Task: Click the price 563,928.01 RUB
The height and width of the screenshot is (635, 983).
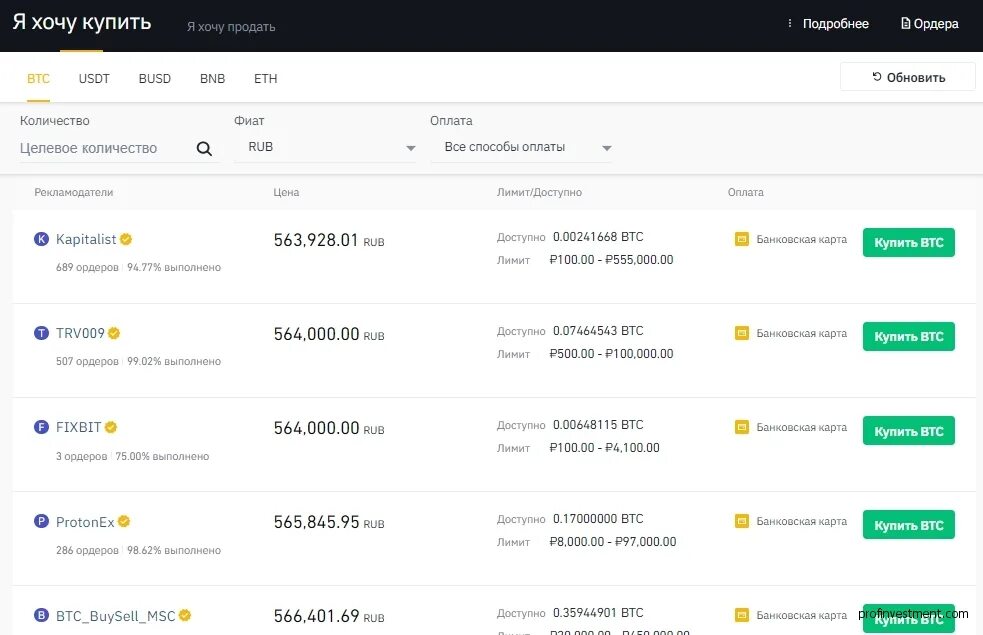Action: [x=329, y=240]
